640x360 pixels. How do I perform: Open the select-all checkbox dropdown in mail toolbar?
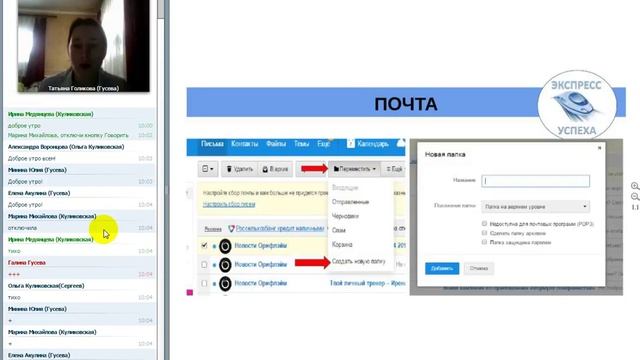[x=208, y=169]
